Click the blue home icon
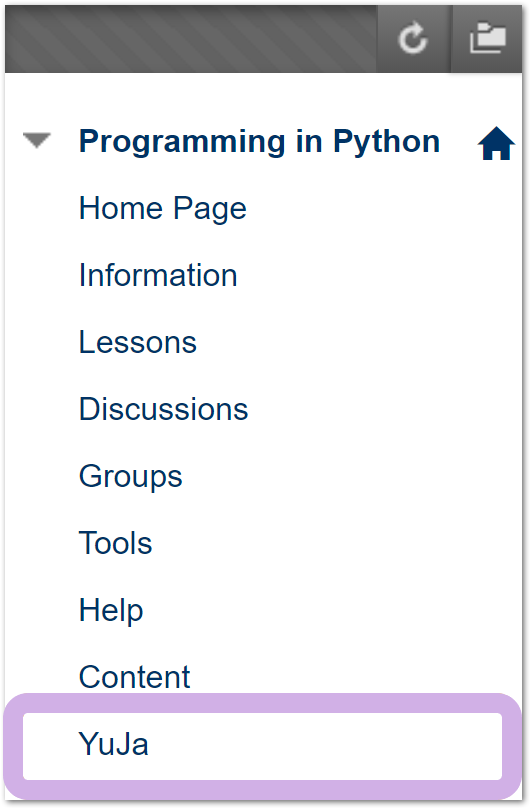 point(496,143)
